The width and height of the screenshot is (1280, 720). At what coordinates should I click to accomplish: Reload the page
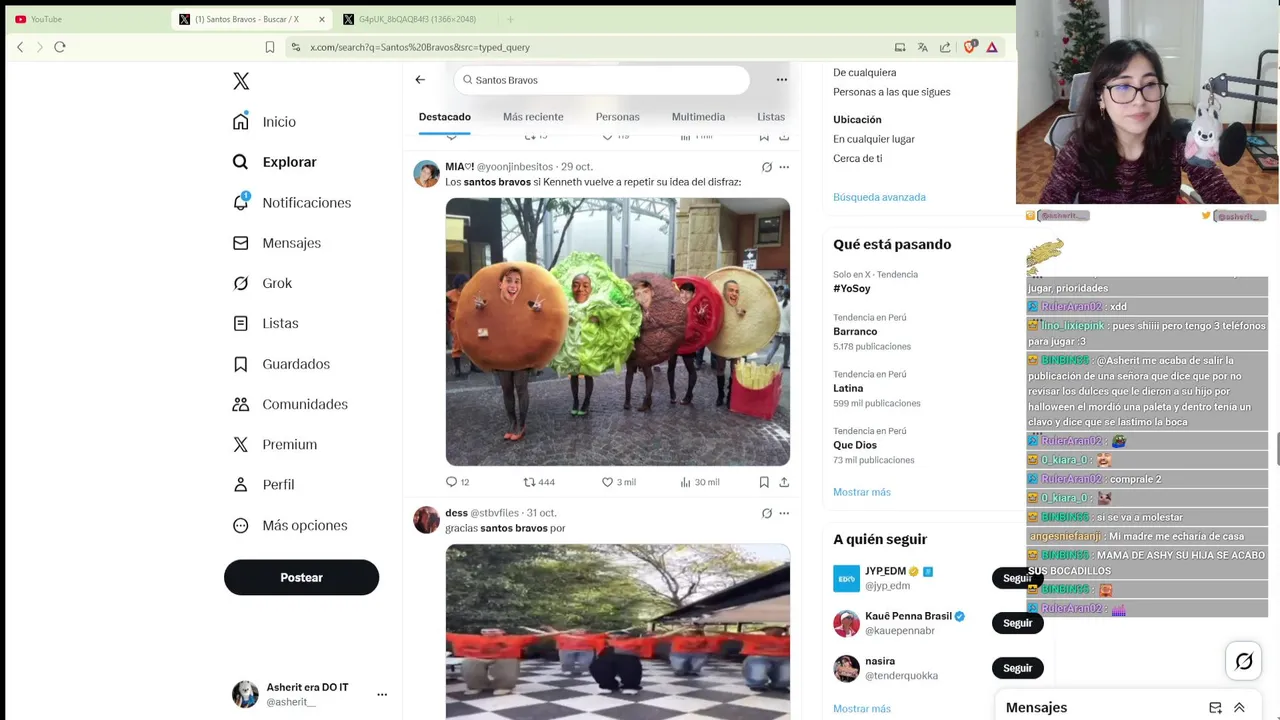click(60, 47)
